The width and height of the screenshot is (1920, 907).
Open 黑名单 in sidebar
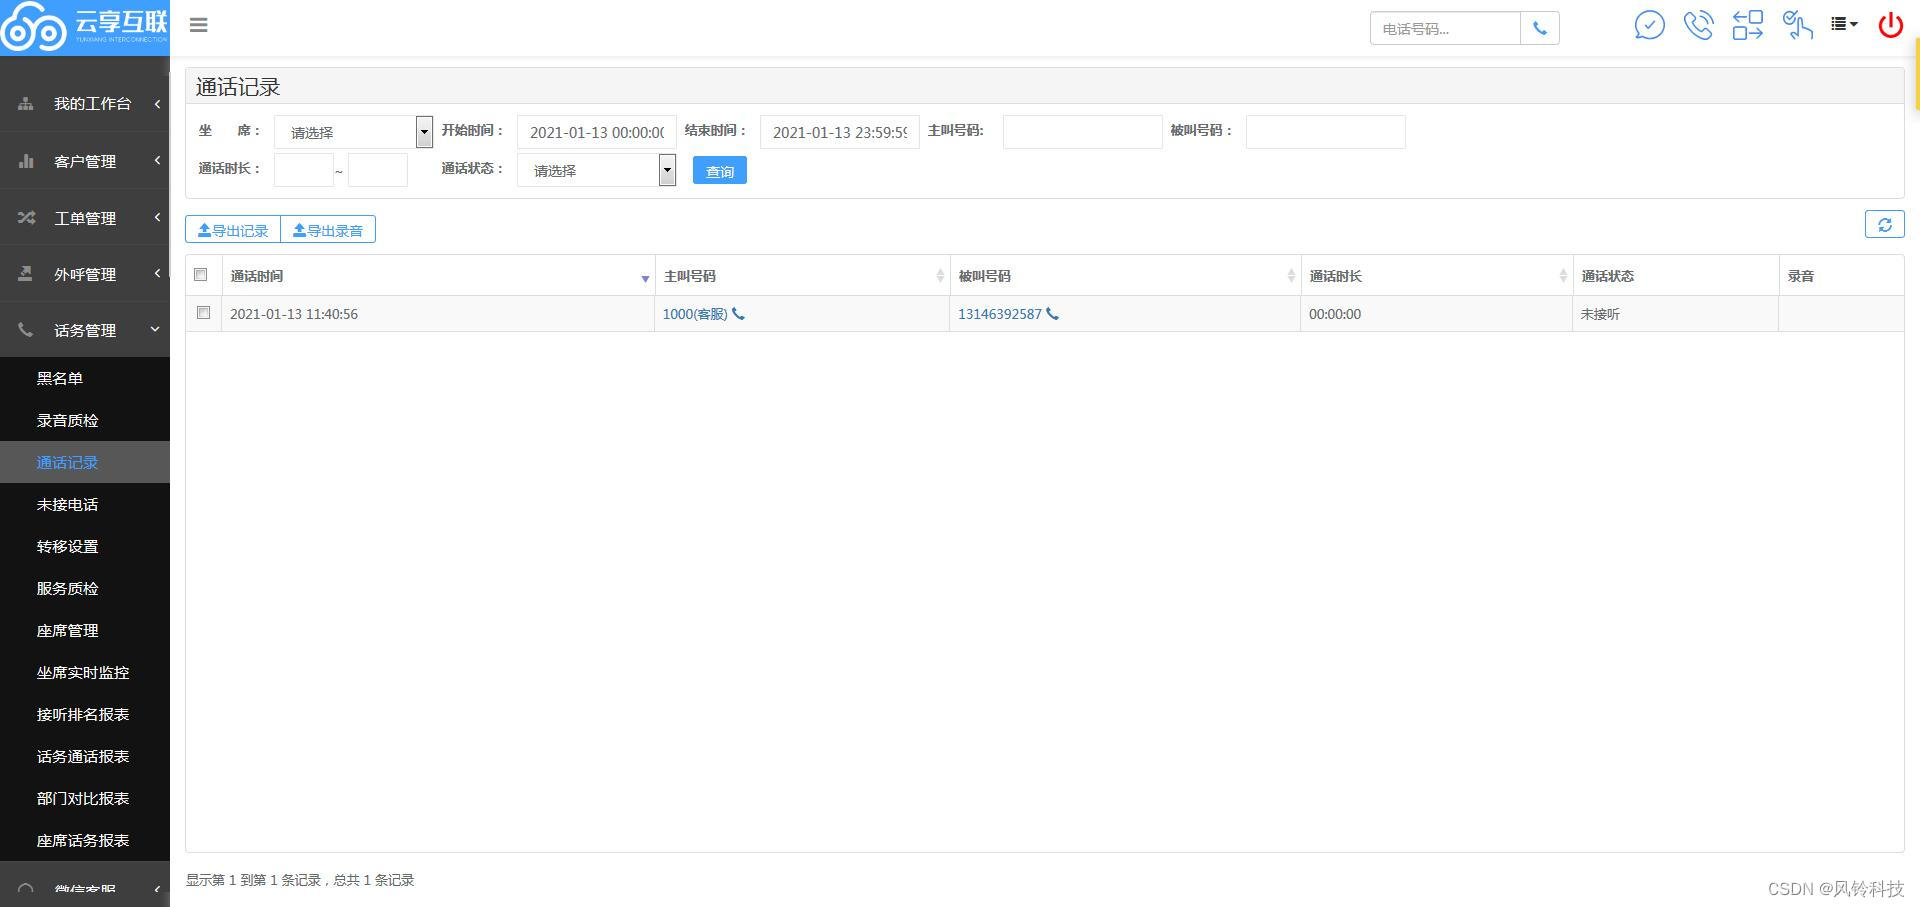pos(85,378)
